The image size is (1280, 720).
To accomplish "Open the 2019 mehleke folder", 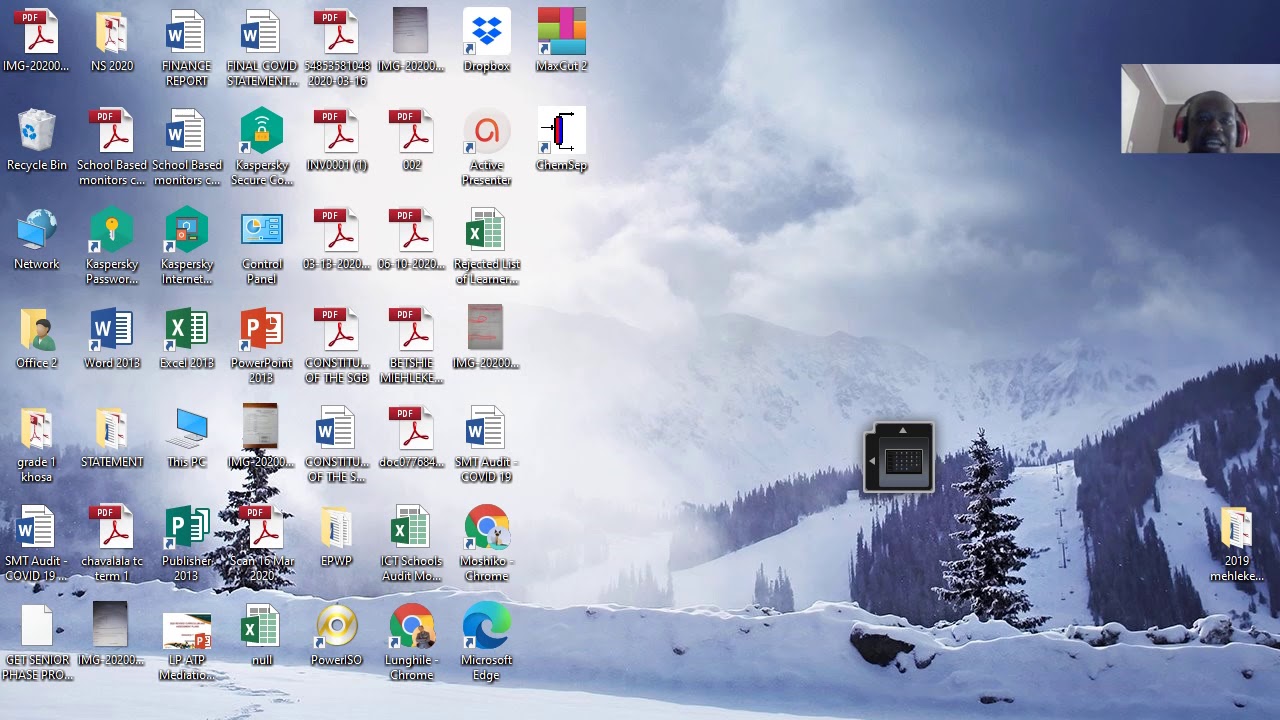I will (x=1237, y=543).
